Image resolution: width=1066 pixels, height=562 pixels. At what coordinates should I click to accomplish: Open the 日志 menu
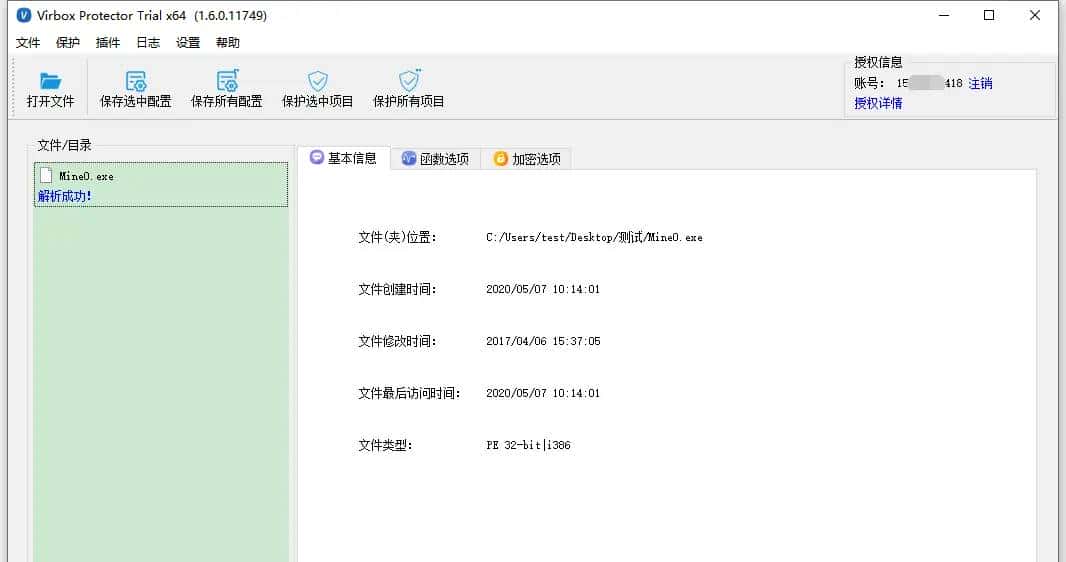point(148,43)
